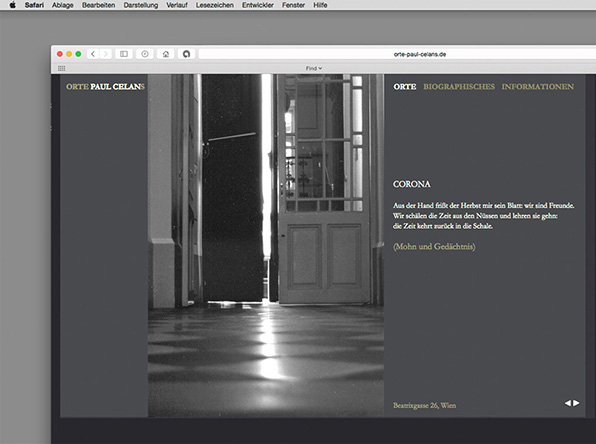Go to the INFORMATIONEN tab

click(x=538, y=87)
